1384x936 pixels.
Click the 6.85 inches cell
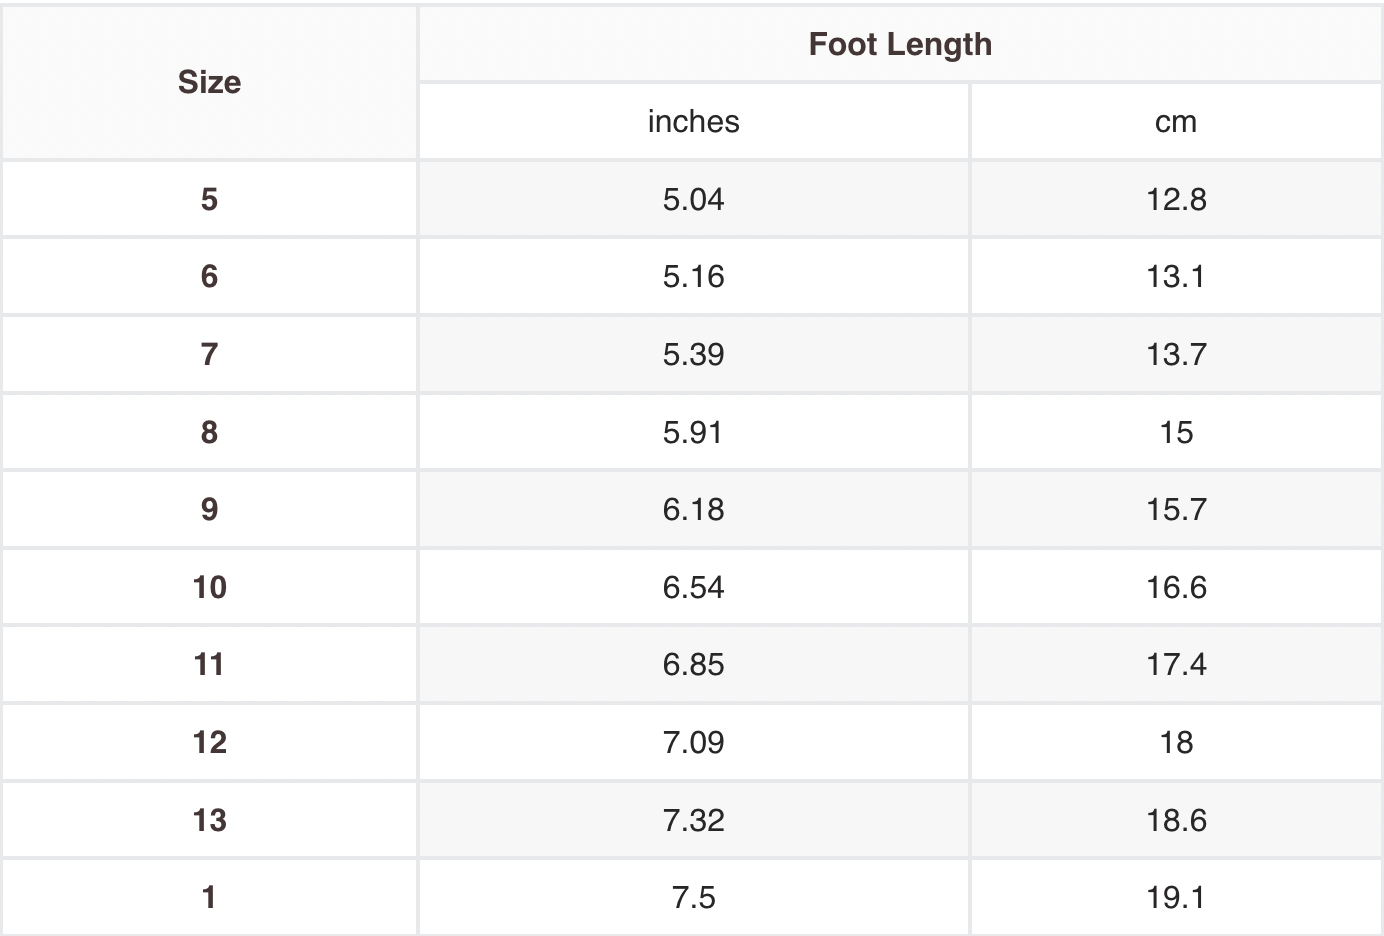[x=693, y=664]
